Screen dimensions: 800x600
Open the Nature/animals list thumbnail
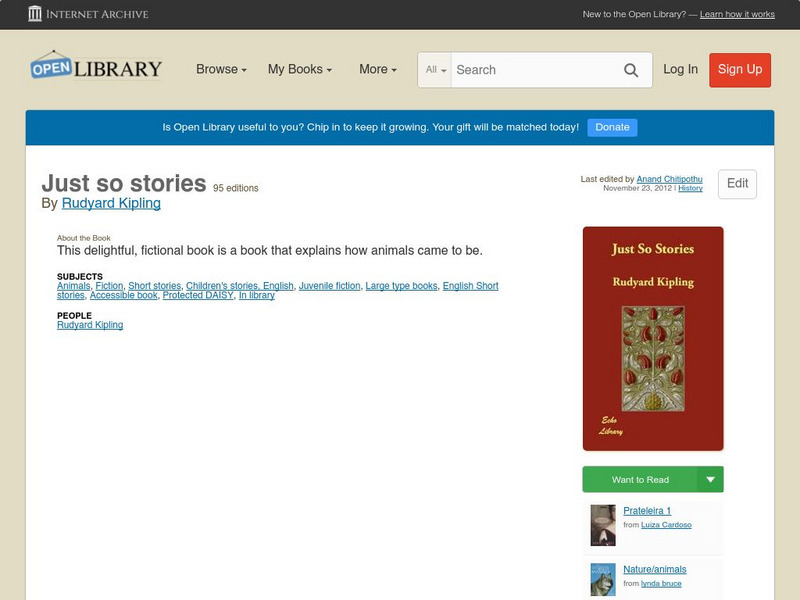pyautogui.click(x=603, y=580)
